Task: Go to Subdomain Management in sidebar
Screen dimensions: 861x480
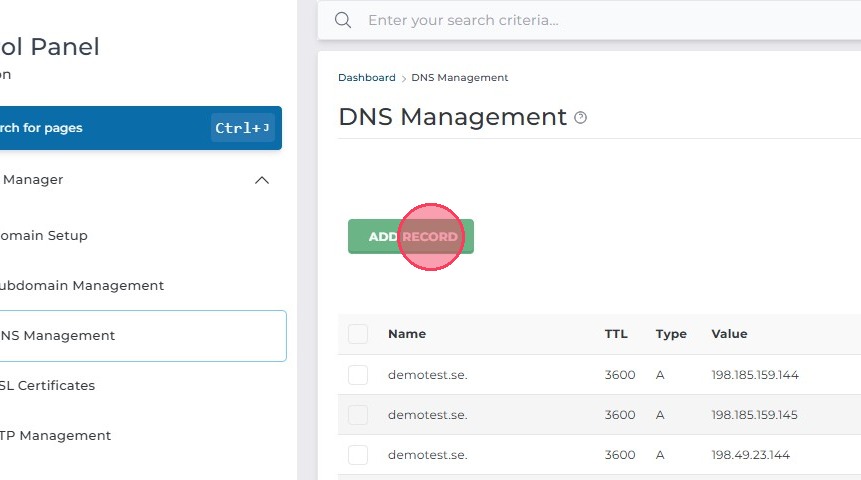Action: (82, 286)
